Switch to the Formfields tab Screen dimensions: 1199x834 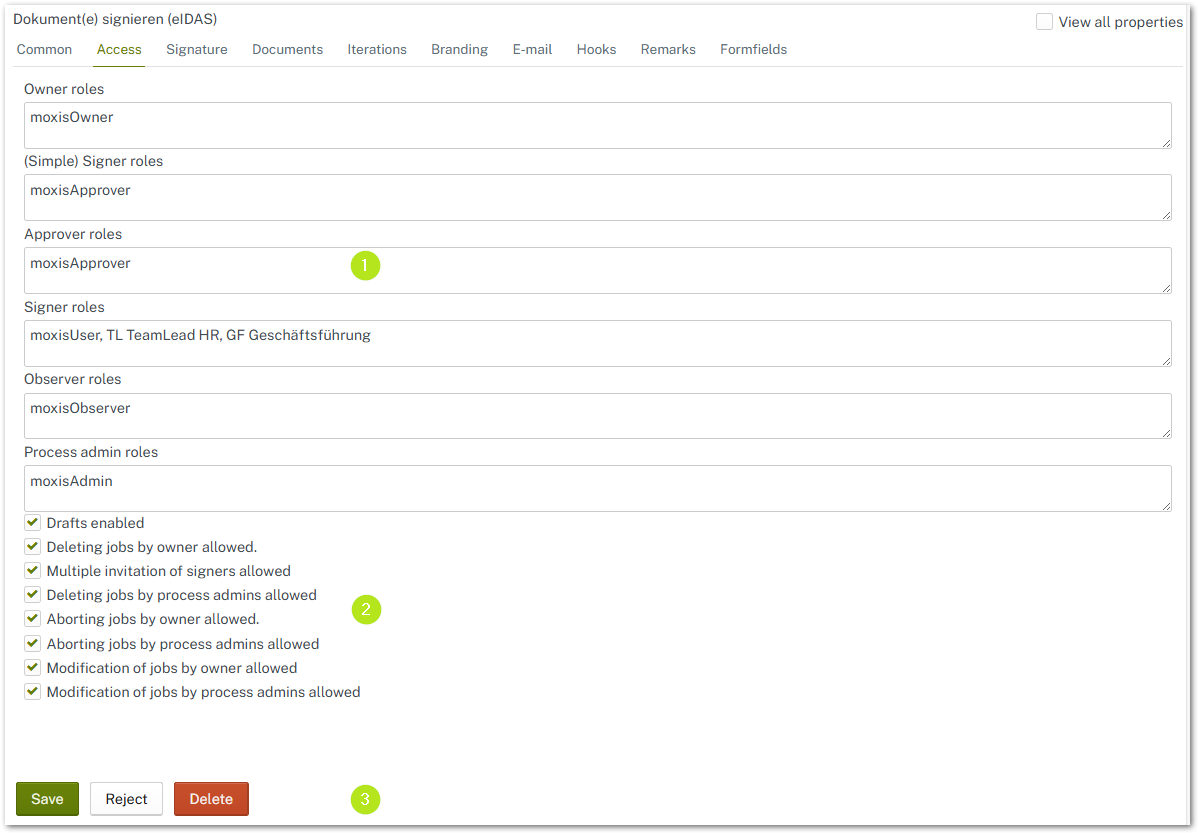(753, 49)
